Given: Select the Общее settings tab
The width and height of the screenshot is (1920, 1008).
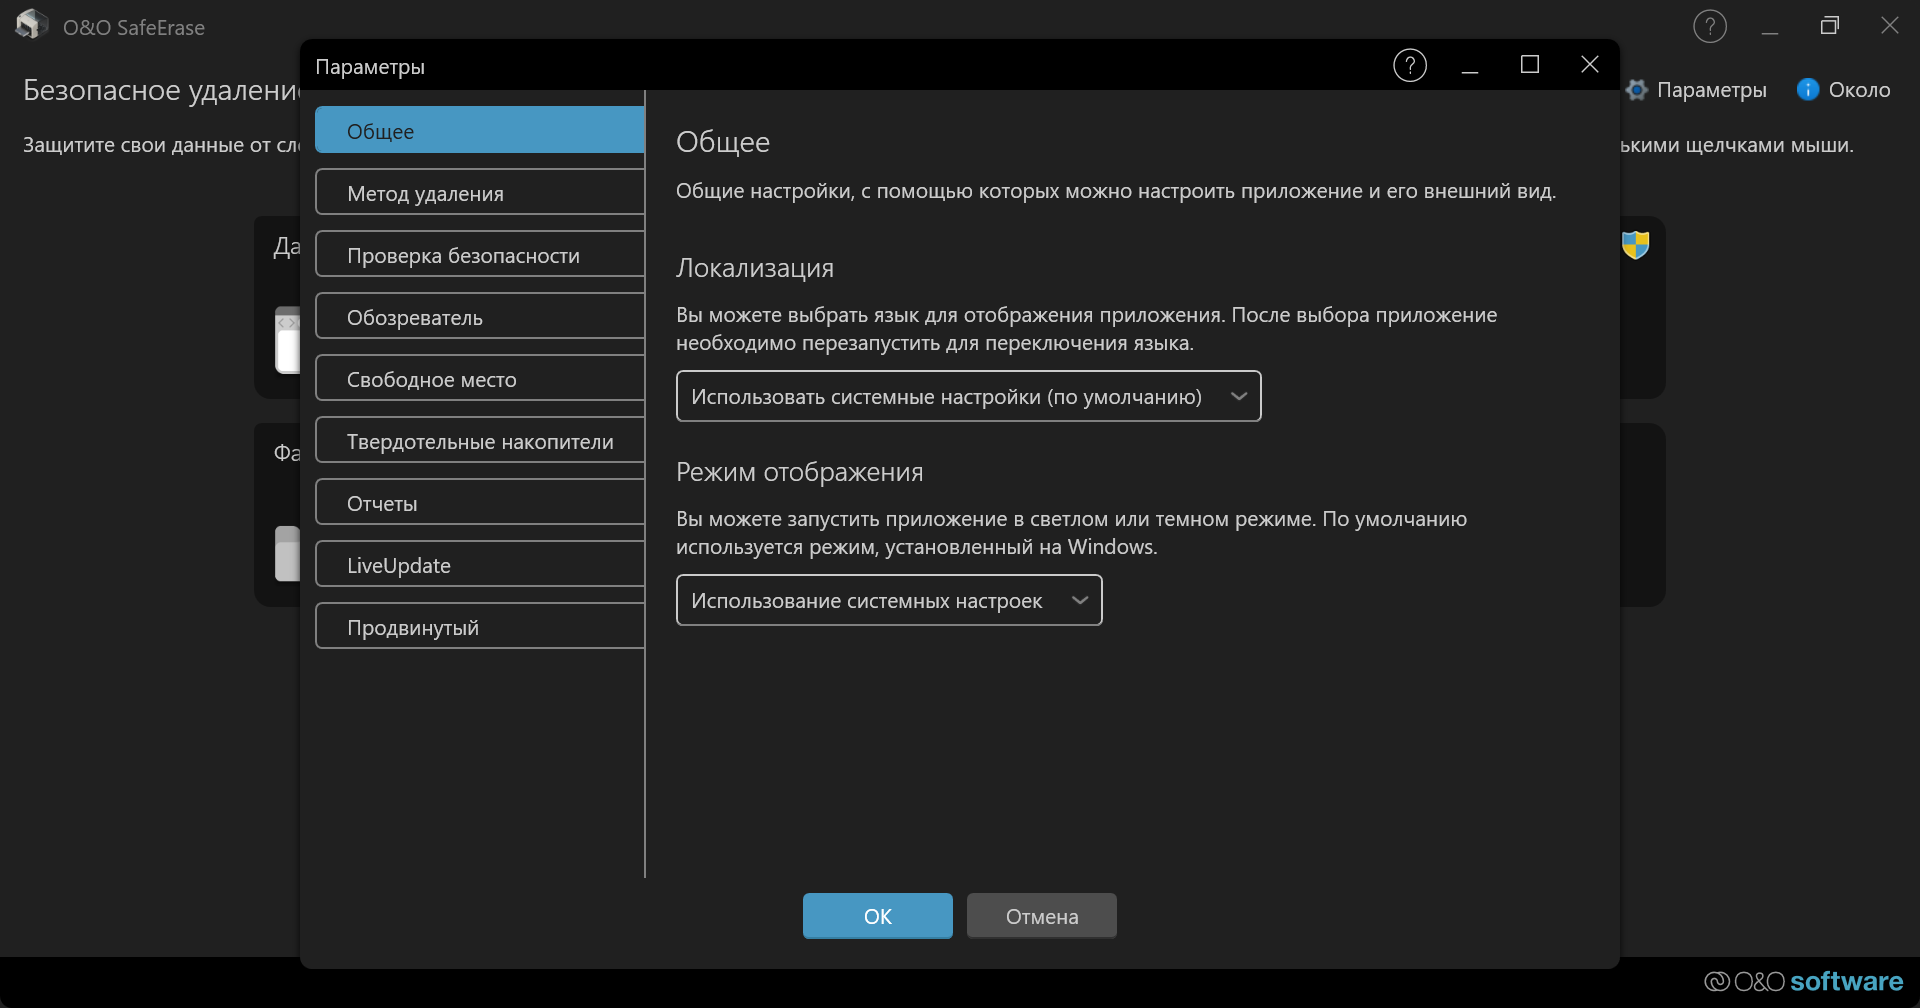Looking at the screenshot, I should [479, 131].
